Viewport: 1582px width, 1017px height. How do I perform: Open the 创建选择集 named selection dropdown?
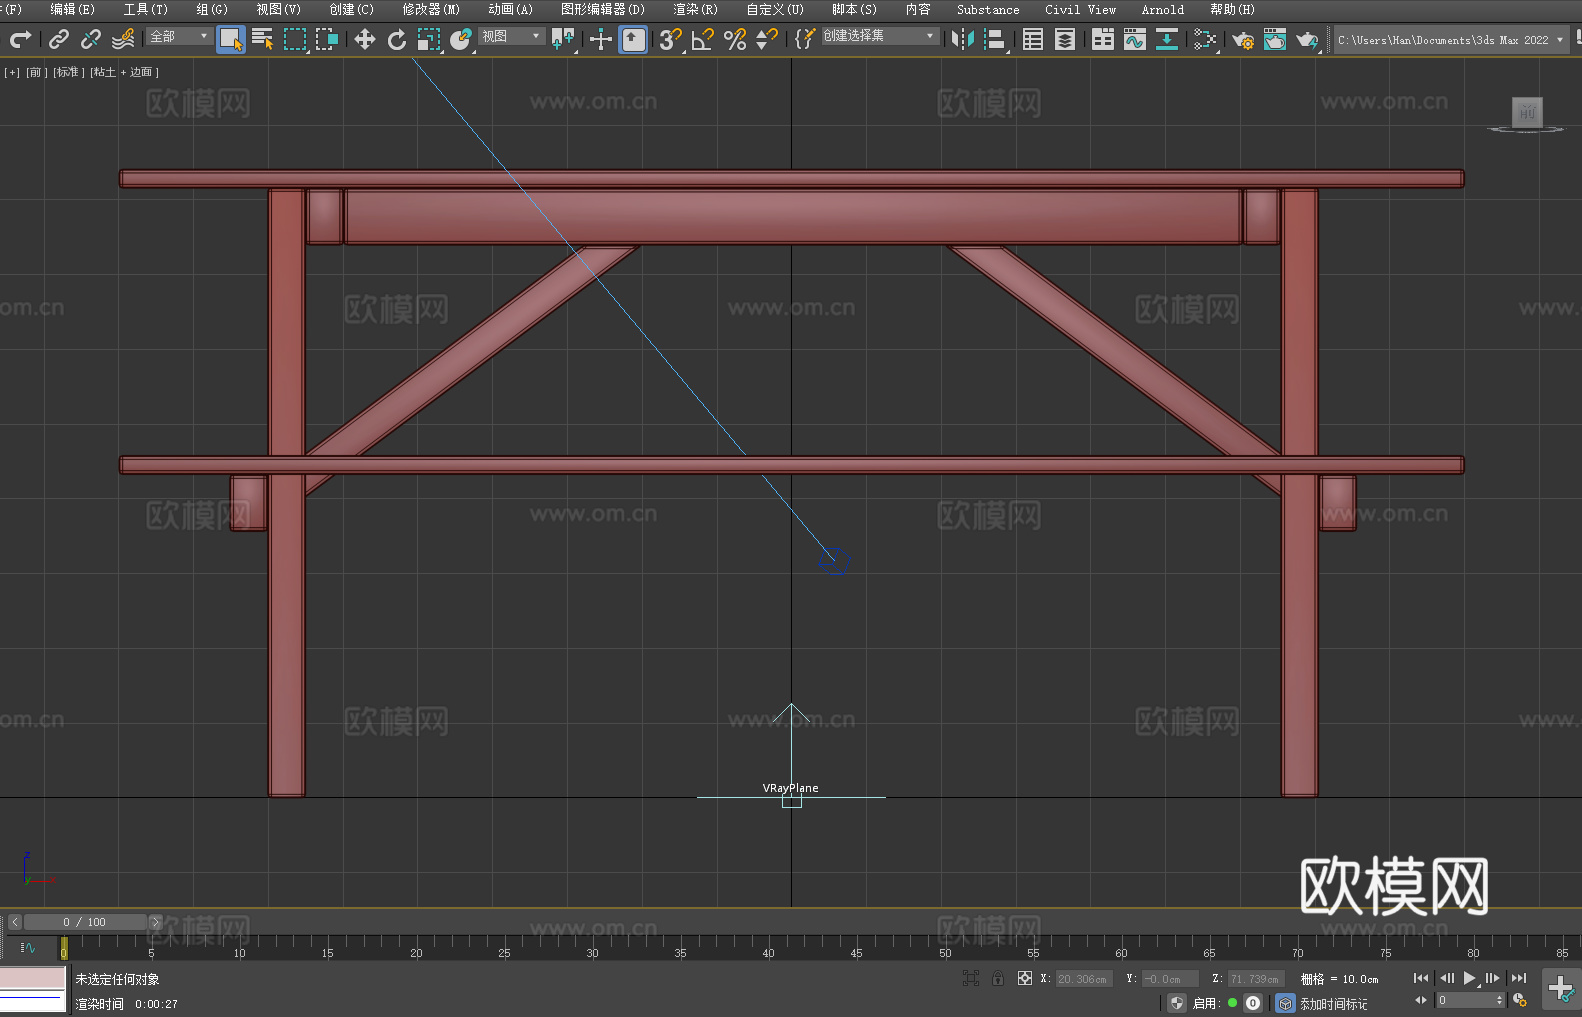tap(879, 37)
